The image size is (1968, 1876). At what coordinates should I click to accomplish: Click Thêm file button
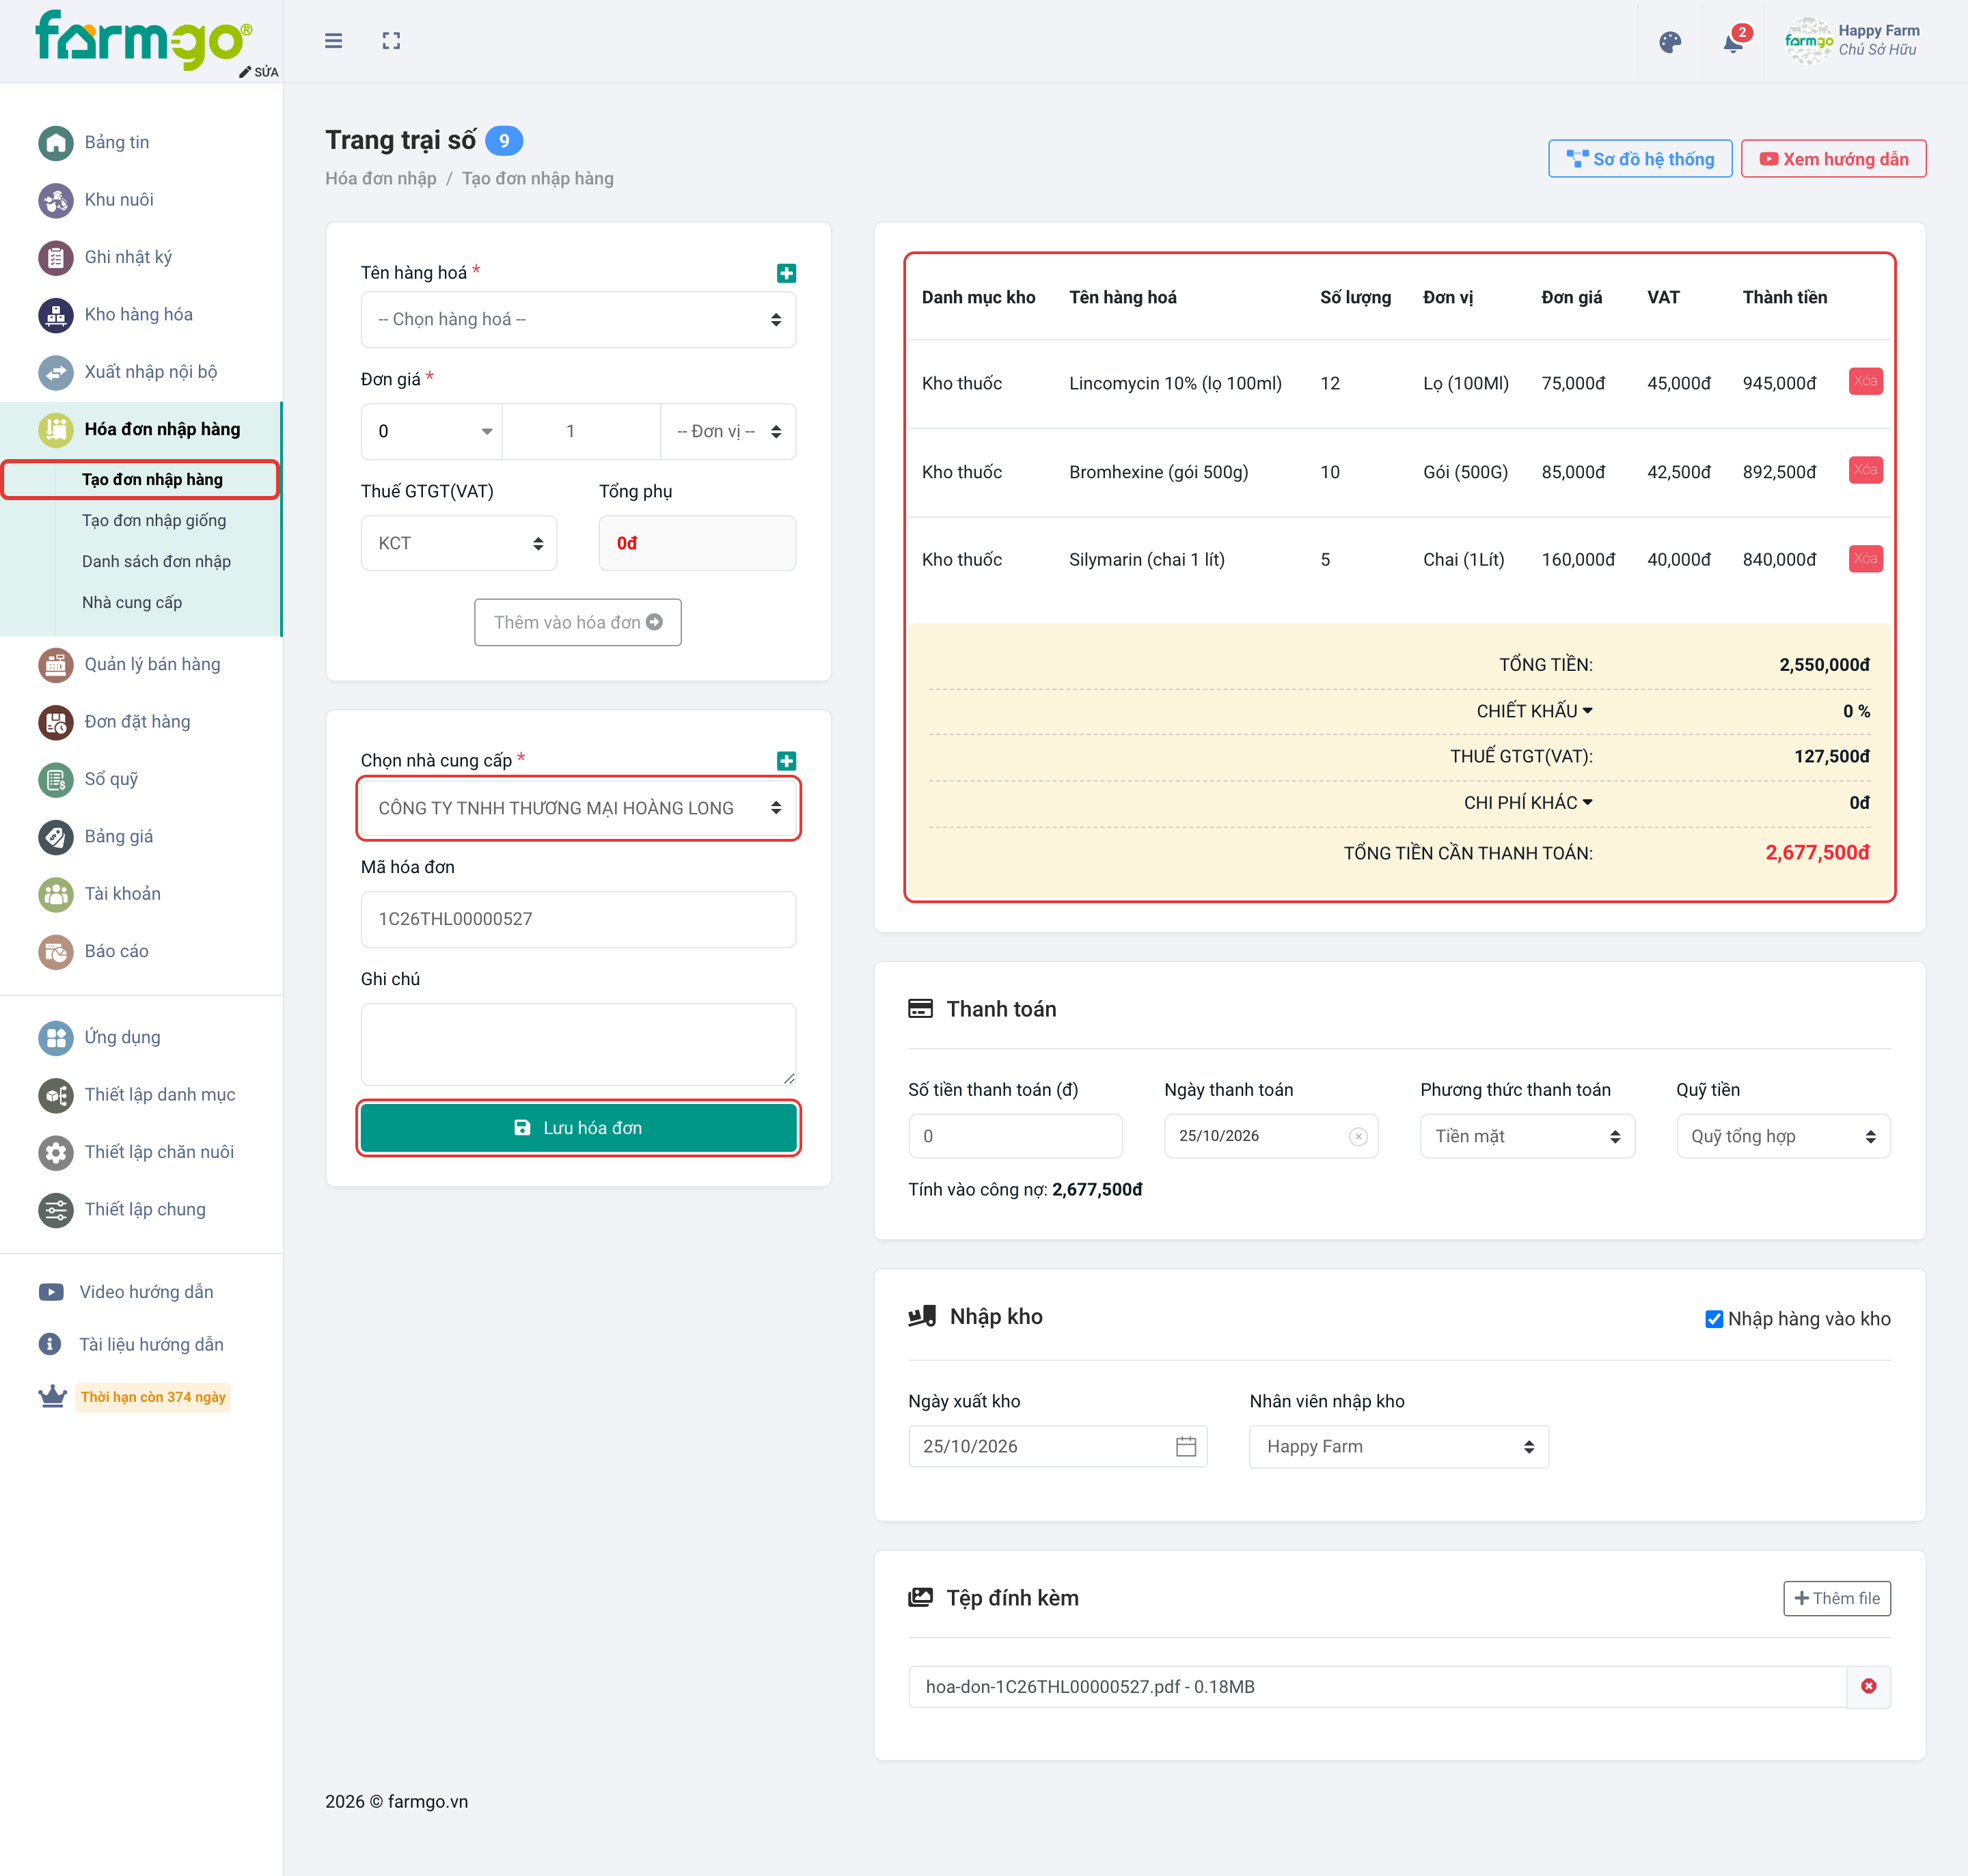1837,1598
